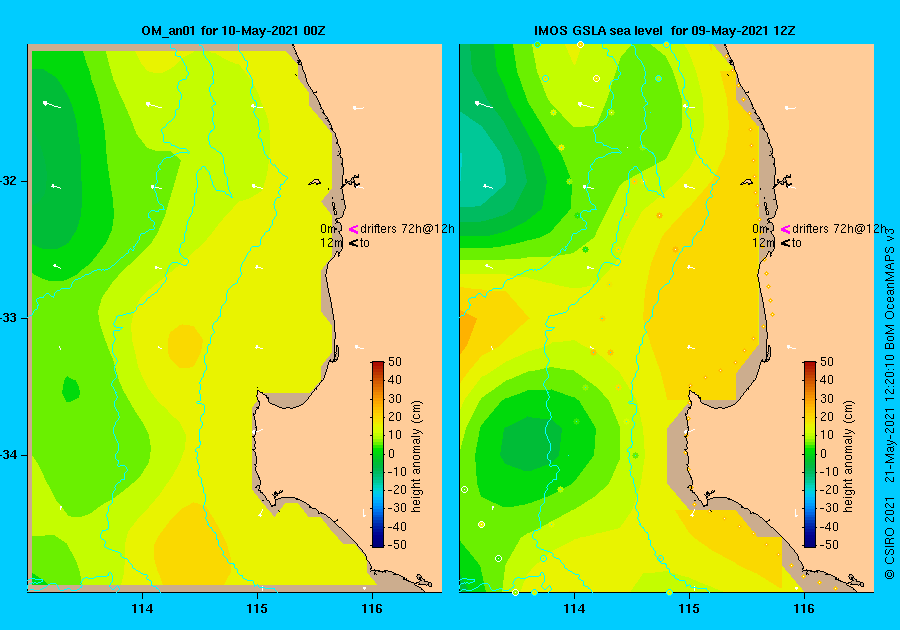900x630 pixels.
Task: Click the '0m' depth label in IMOS GSLA legend
Action: tap(759, 229)
